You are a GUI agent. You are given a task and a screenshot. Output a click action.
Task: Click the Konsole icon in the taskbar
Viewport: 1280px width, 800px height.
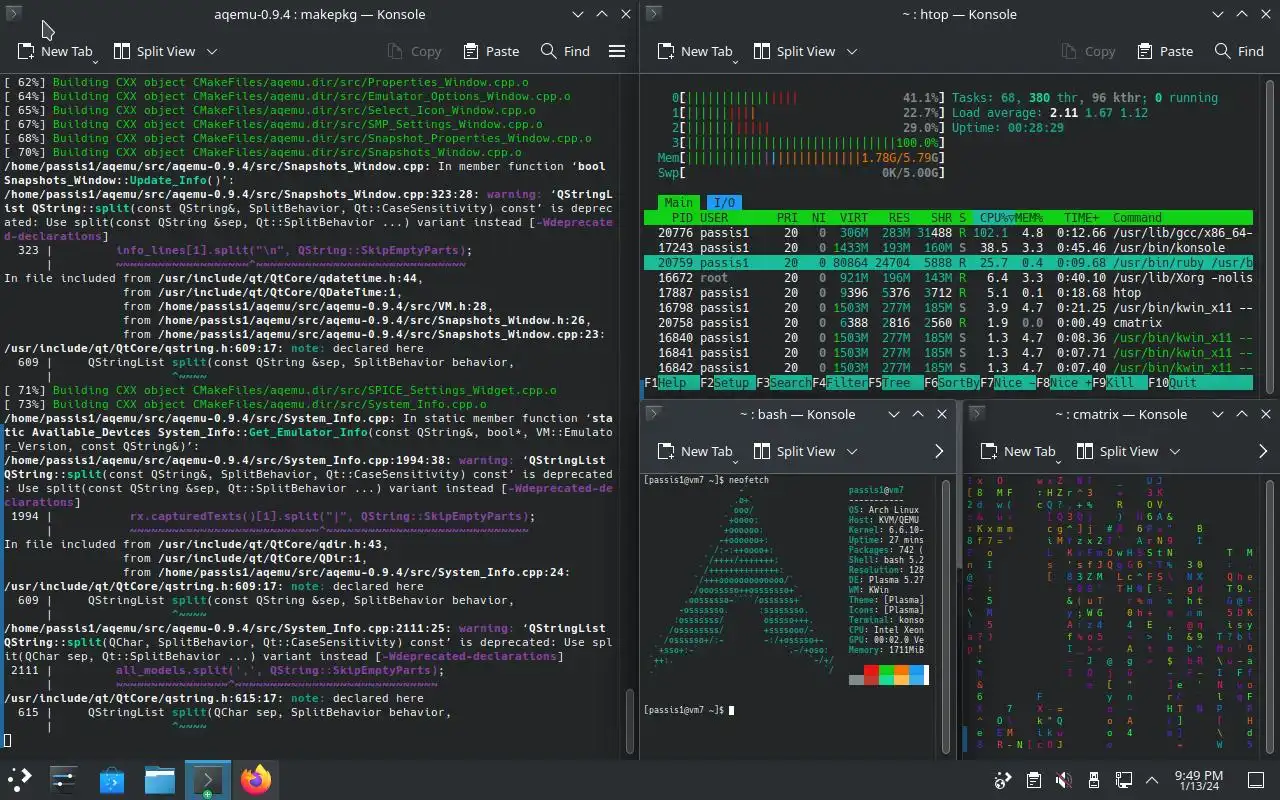(x=208, y=779)
